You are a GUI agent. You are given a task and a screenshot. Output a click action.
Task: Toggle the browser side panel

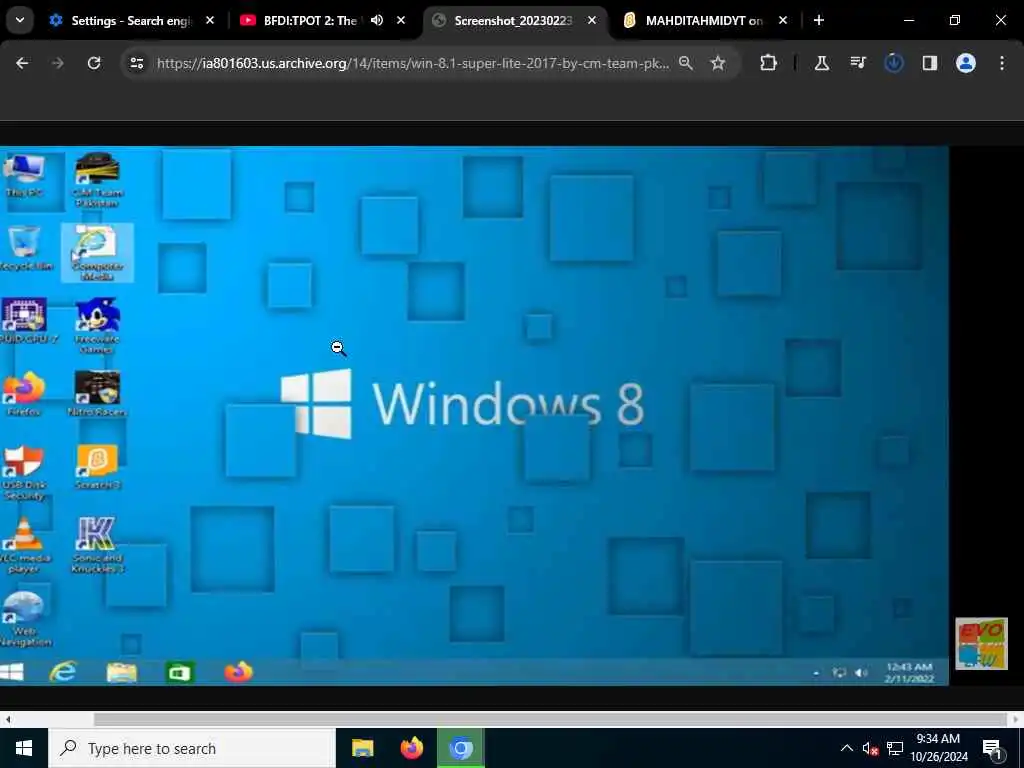(930, 63)
